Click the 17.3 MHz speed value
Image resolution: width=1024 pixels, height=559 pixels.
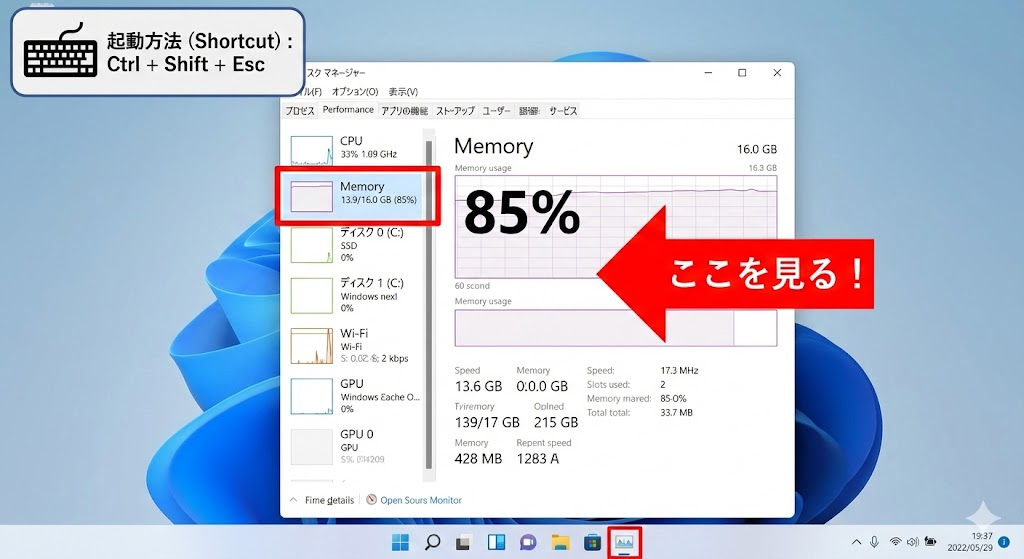click(x=679, y=370)
